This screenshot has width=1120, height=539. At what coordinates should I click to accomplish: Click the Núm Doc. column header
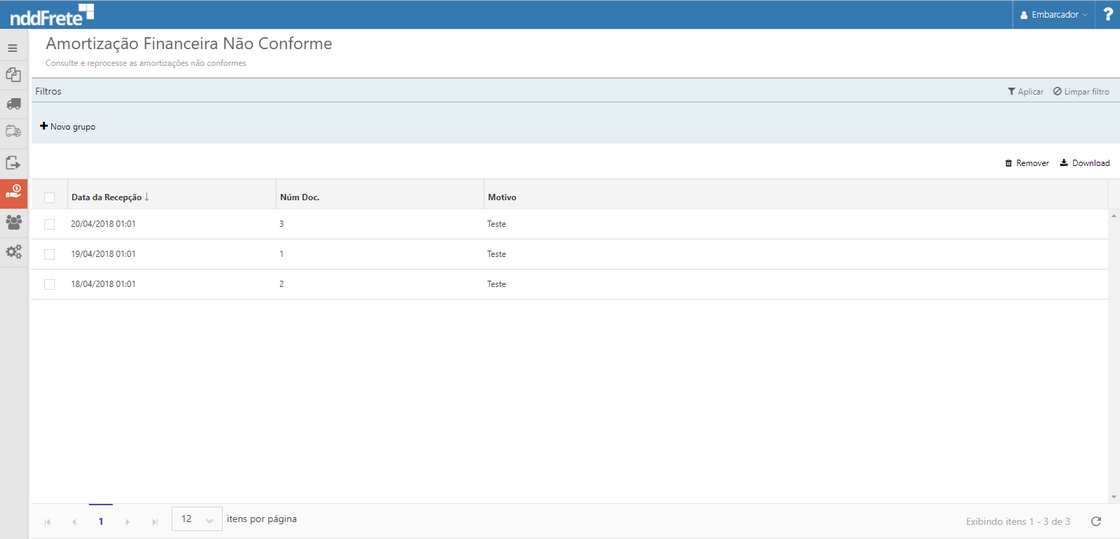[x=300, y=197]
